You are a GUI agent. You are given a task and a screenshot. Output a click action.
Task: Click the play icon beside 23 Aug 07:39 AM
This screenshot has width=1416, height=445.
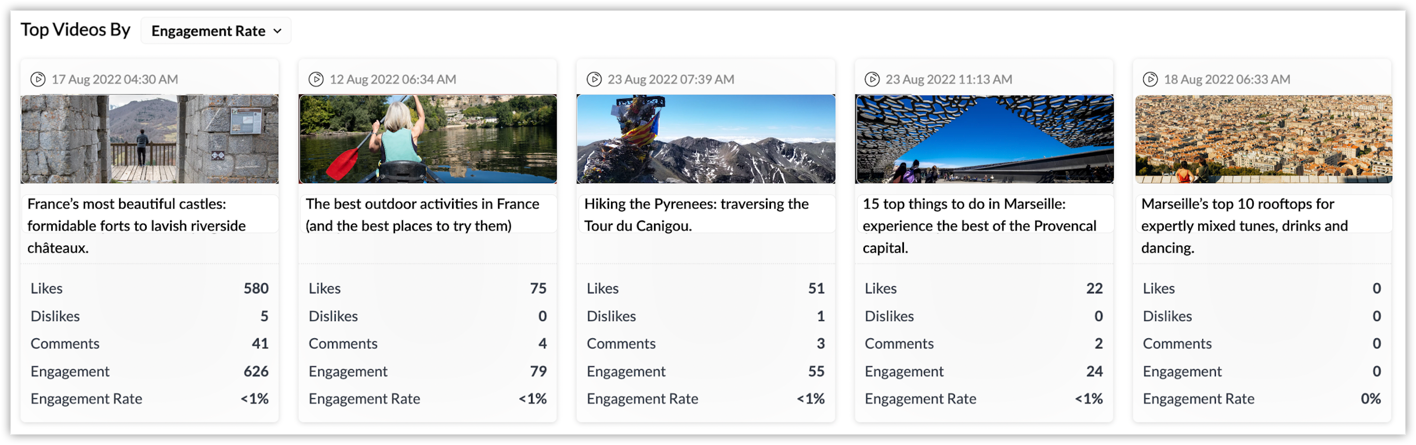tap(593, 79)
